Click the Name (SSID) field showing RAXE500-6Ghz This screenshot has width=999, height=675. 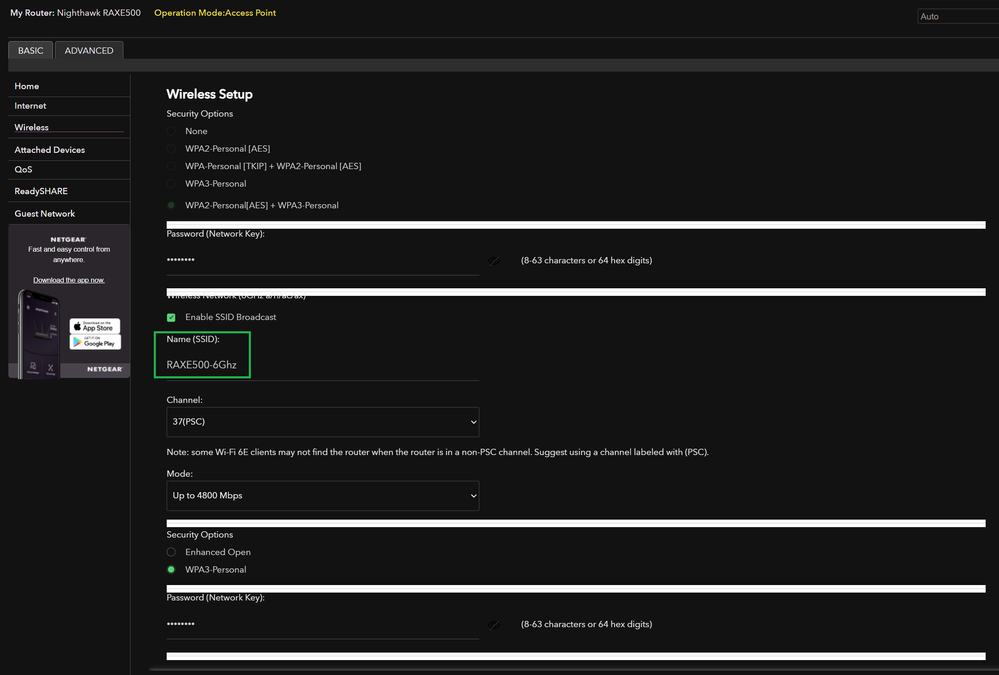pyautogui.click(x=202, y=363)
